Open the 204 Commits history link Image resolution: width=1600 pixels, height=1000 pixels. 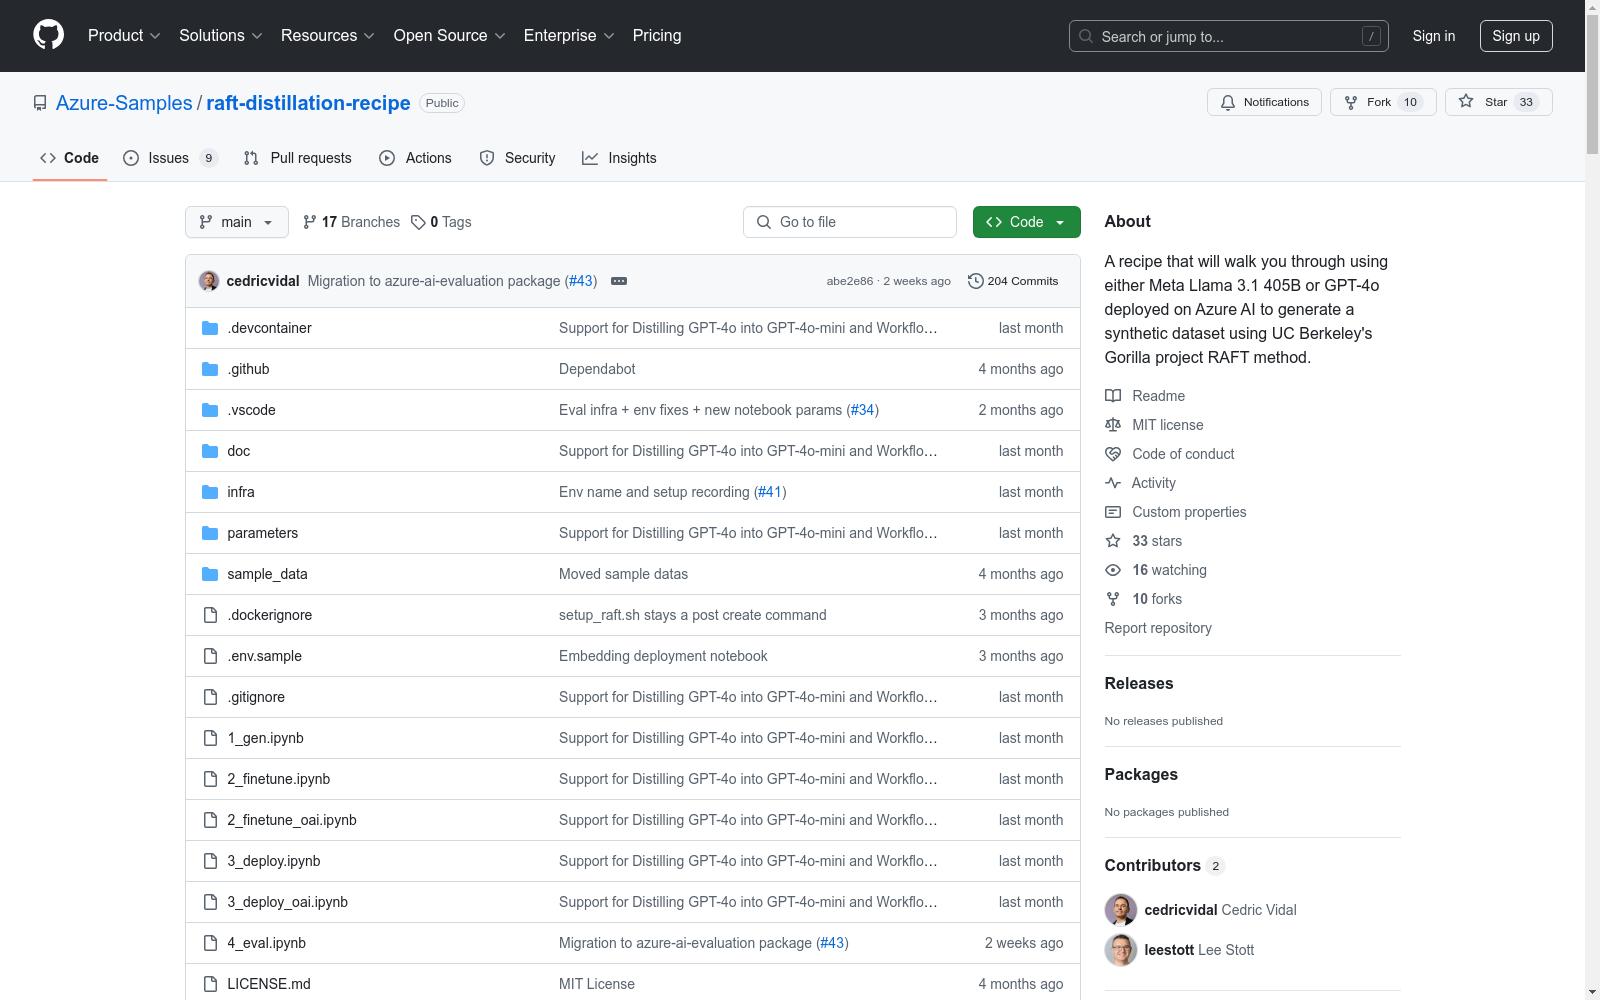[1013, 281]
